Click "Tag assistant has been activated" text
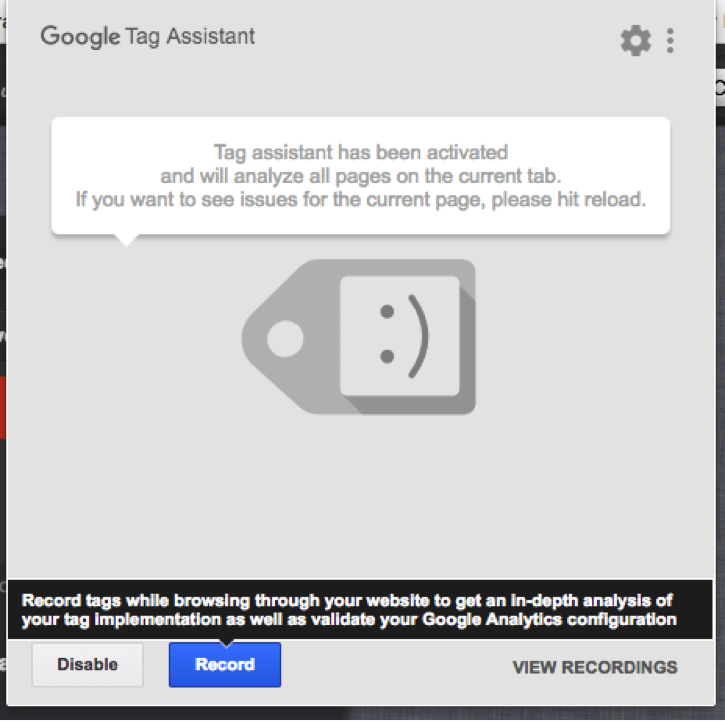 point(361,153)
